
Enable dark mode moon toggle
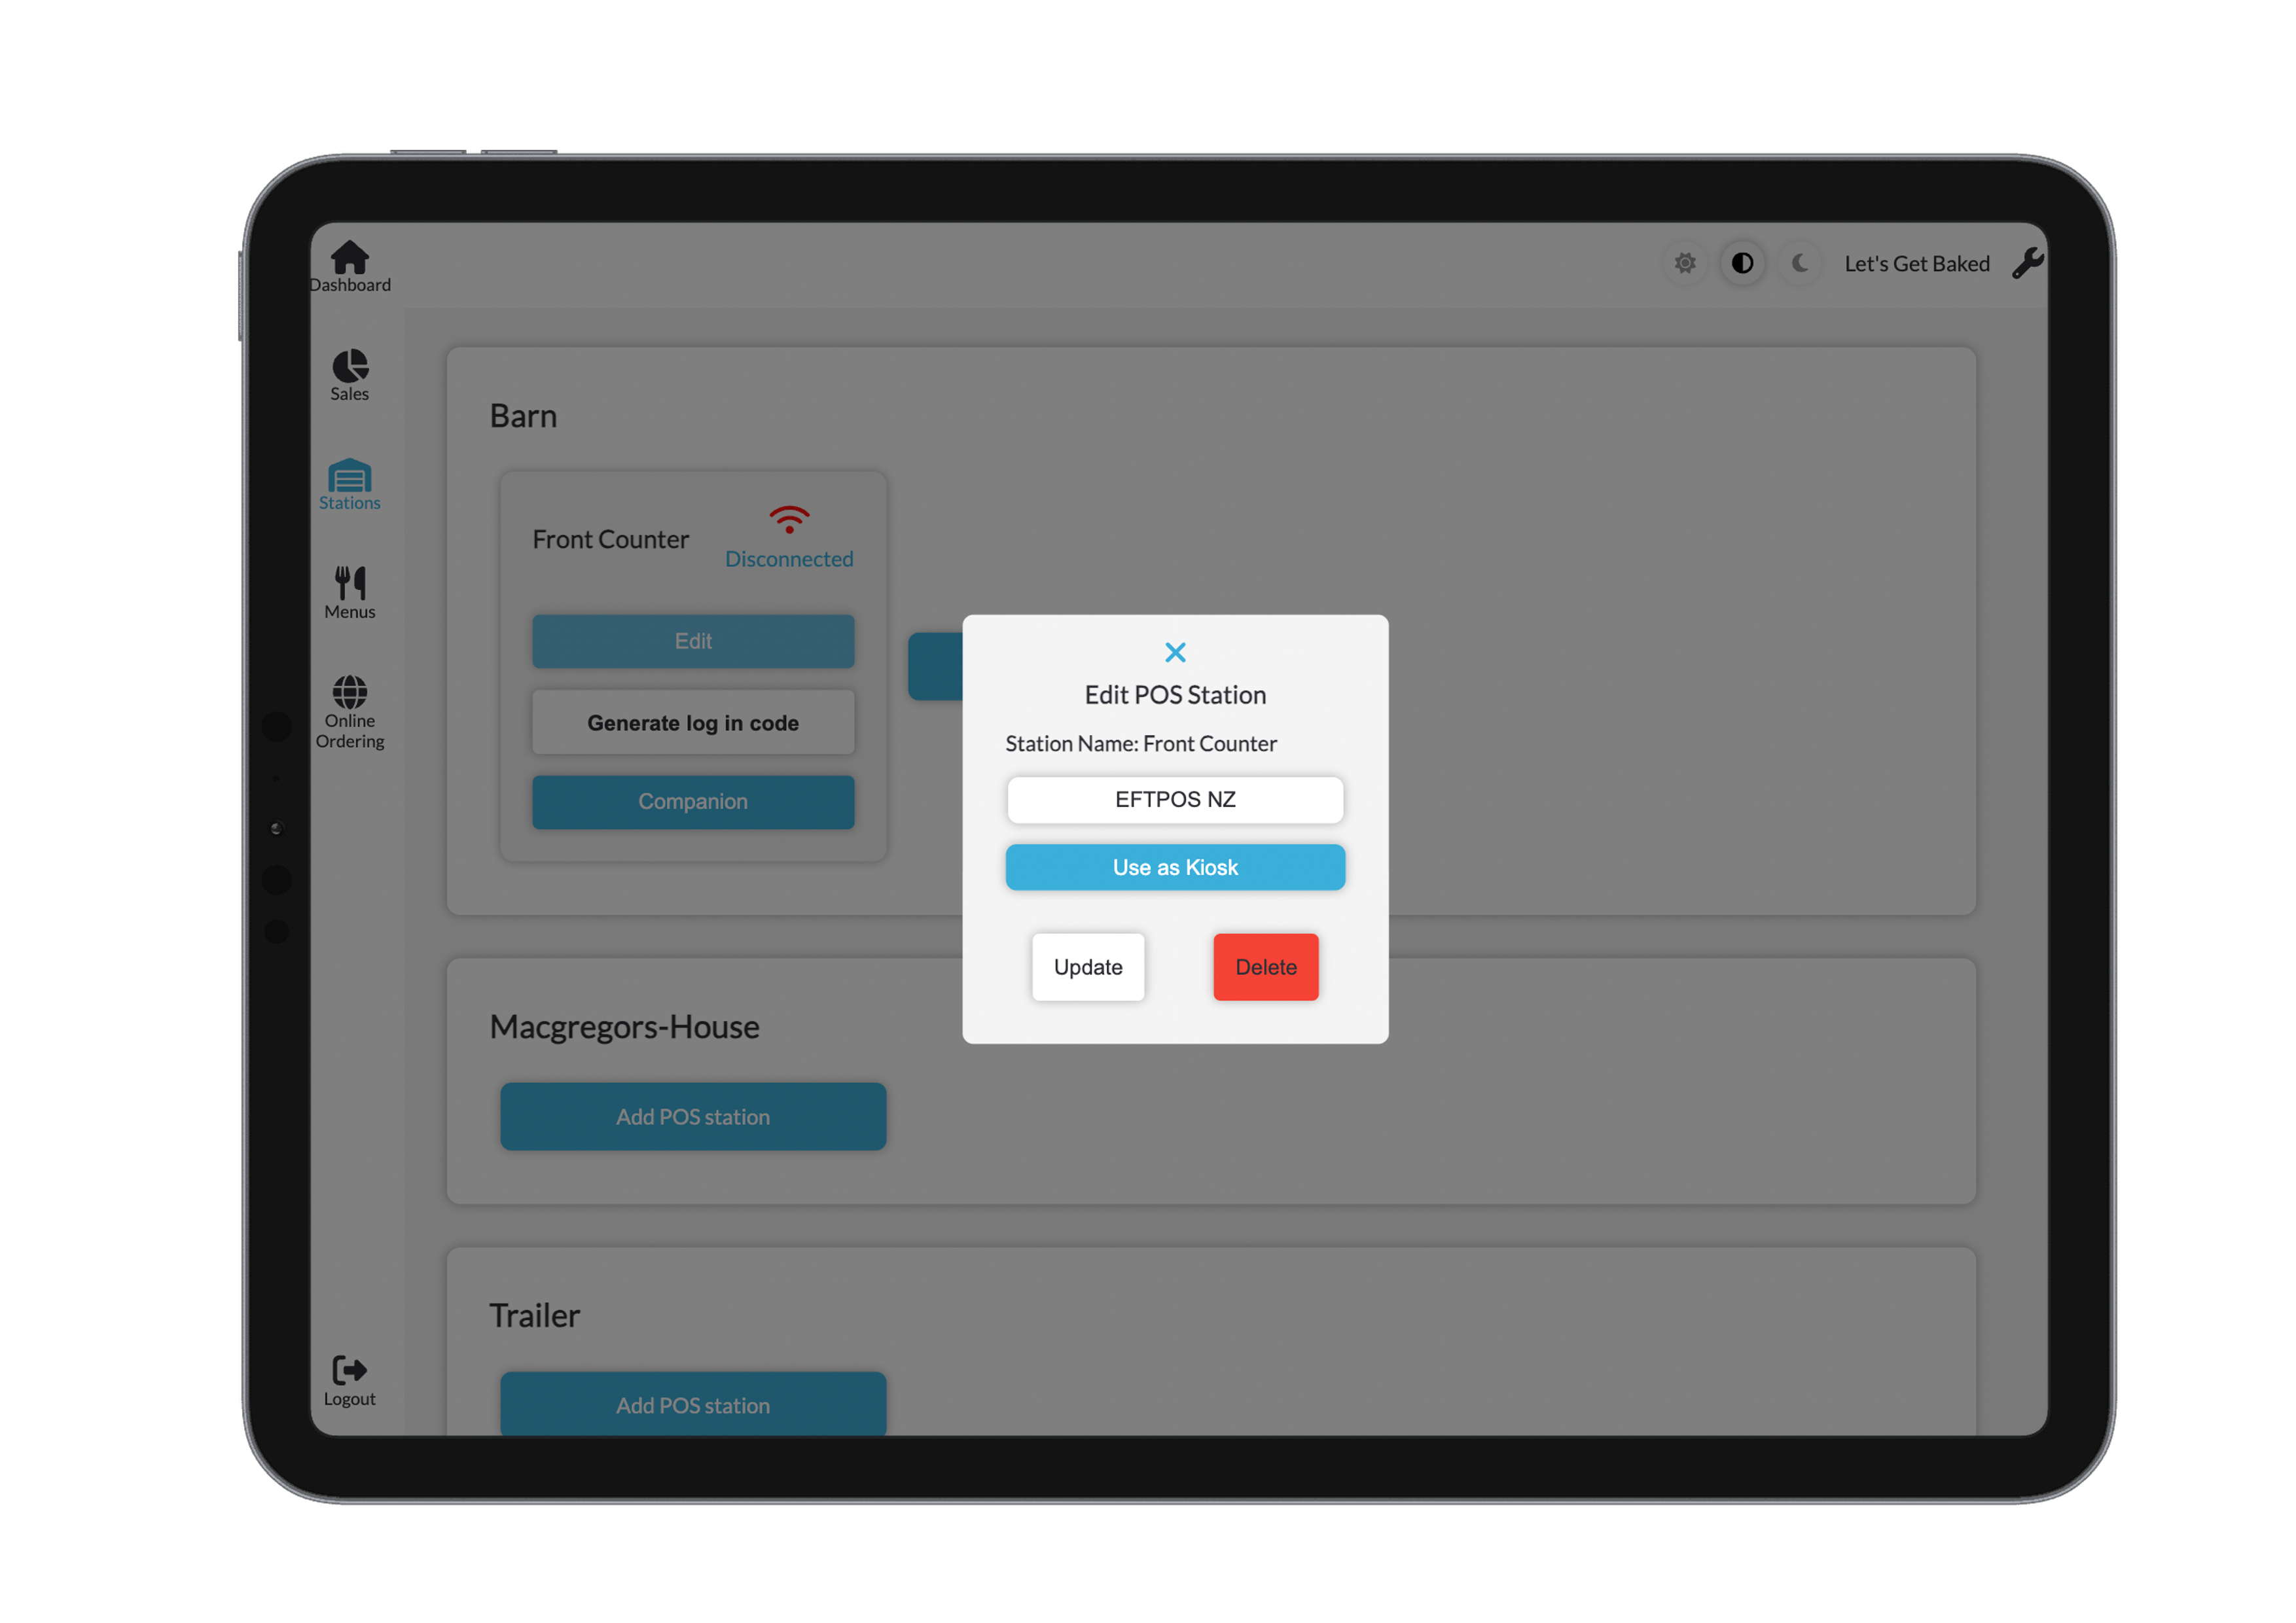[1800, 263]
